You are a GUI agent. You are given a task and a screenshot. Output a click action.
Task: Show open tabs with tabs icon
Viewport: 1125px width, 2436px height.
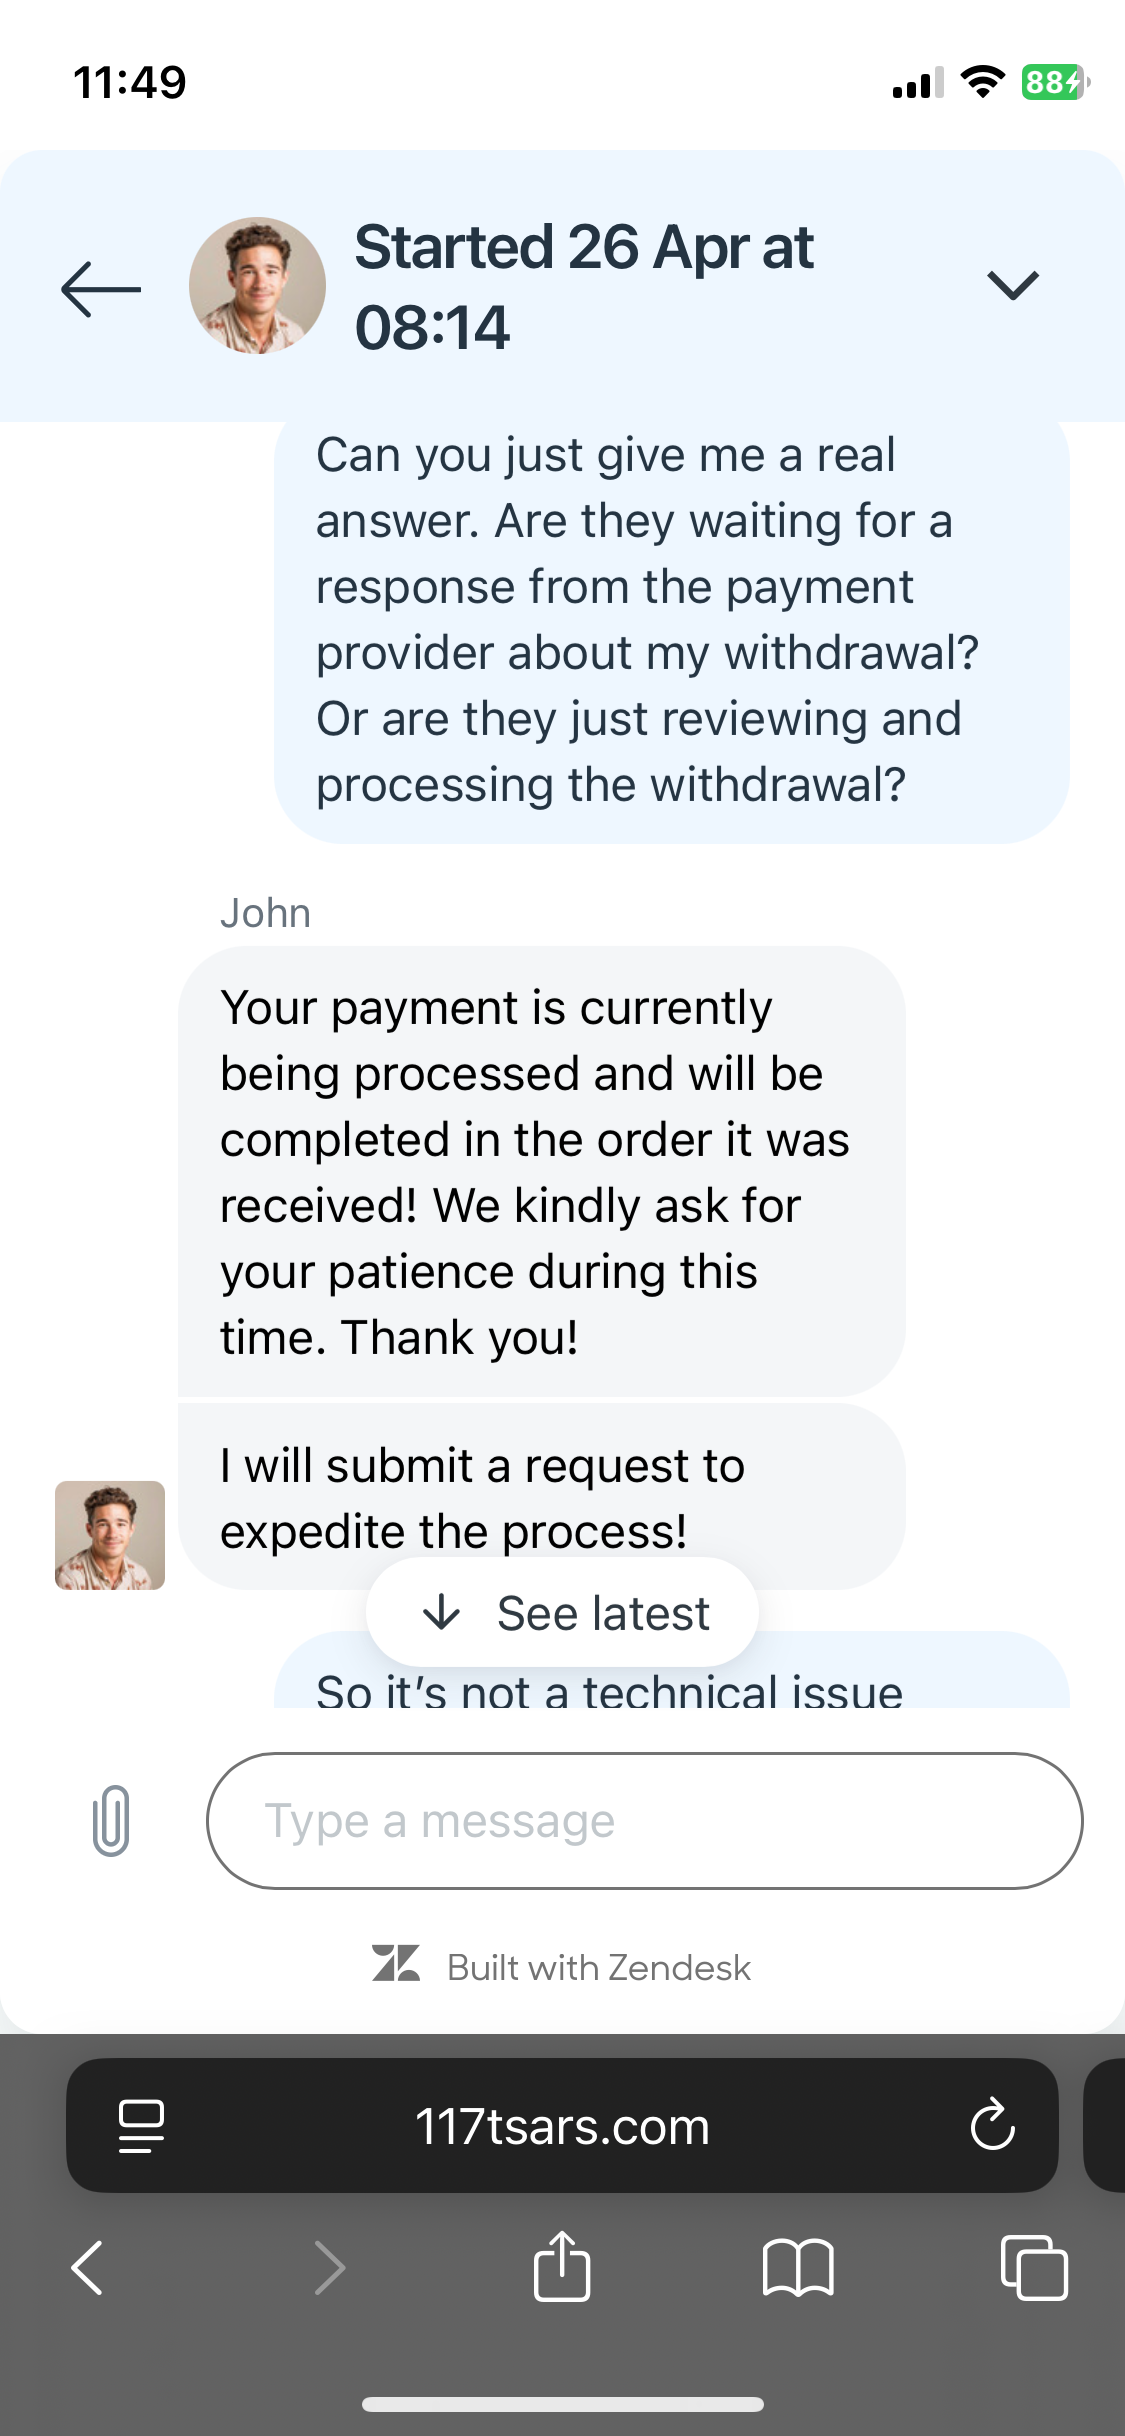tap(1034, 2267)
